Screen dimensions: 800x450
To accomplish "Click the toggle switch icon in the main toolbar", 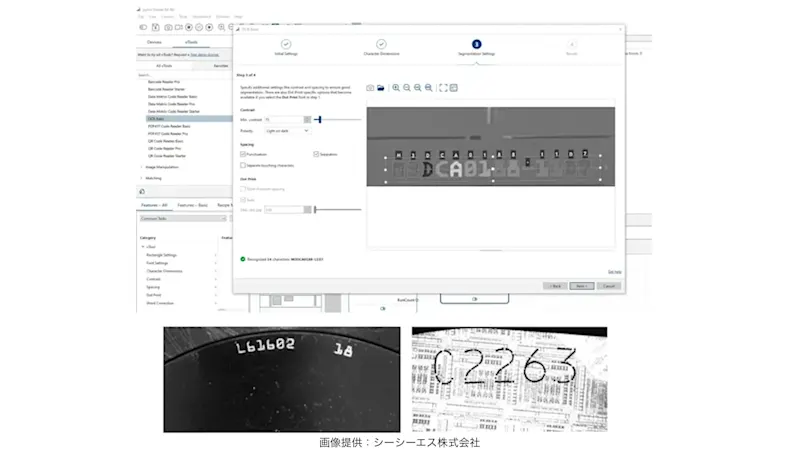I will [143, 27].
